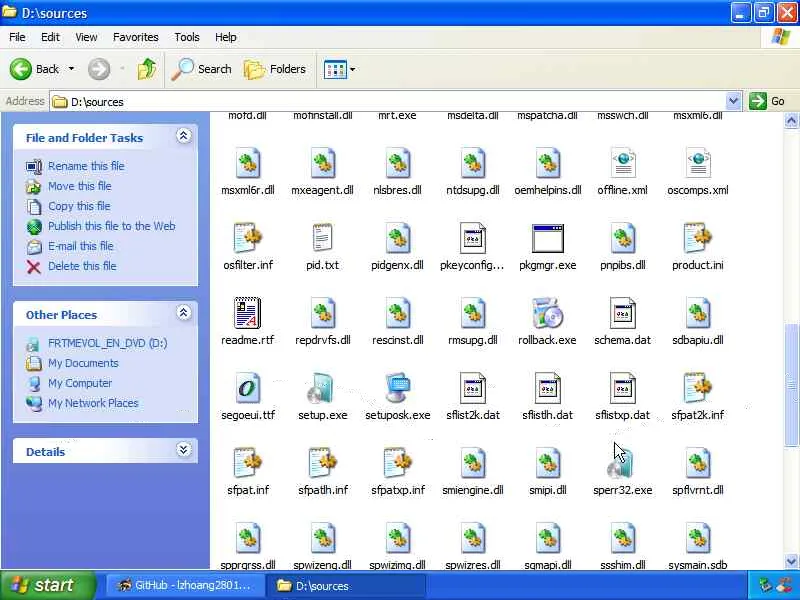Click the vertical scrollbar thumb
The width and height of the screenshot is (800, 600).
[x=791, y=385]
